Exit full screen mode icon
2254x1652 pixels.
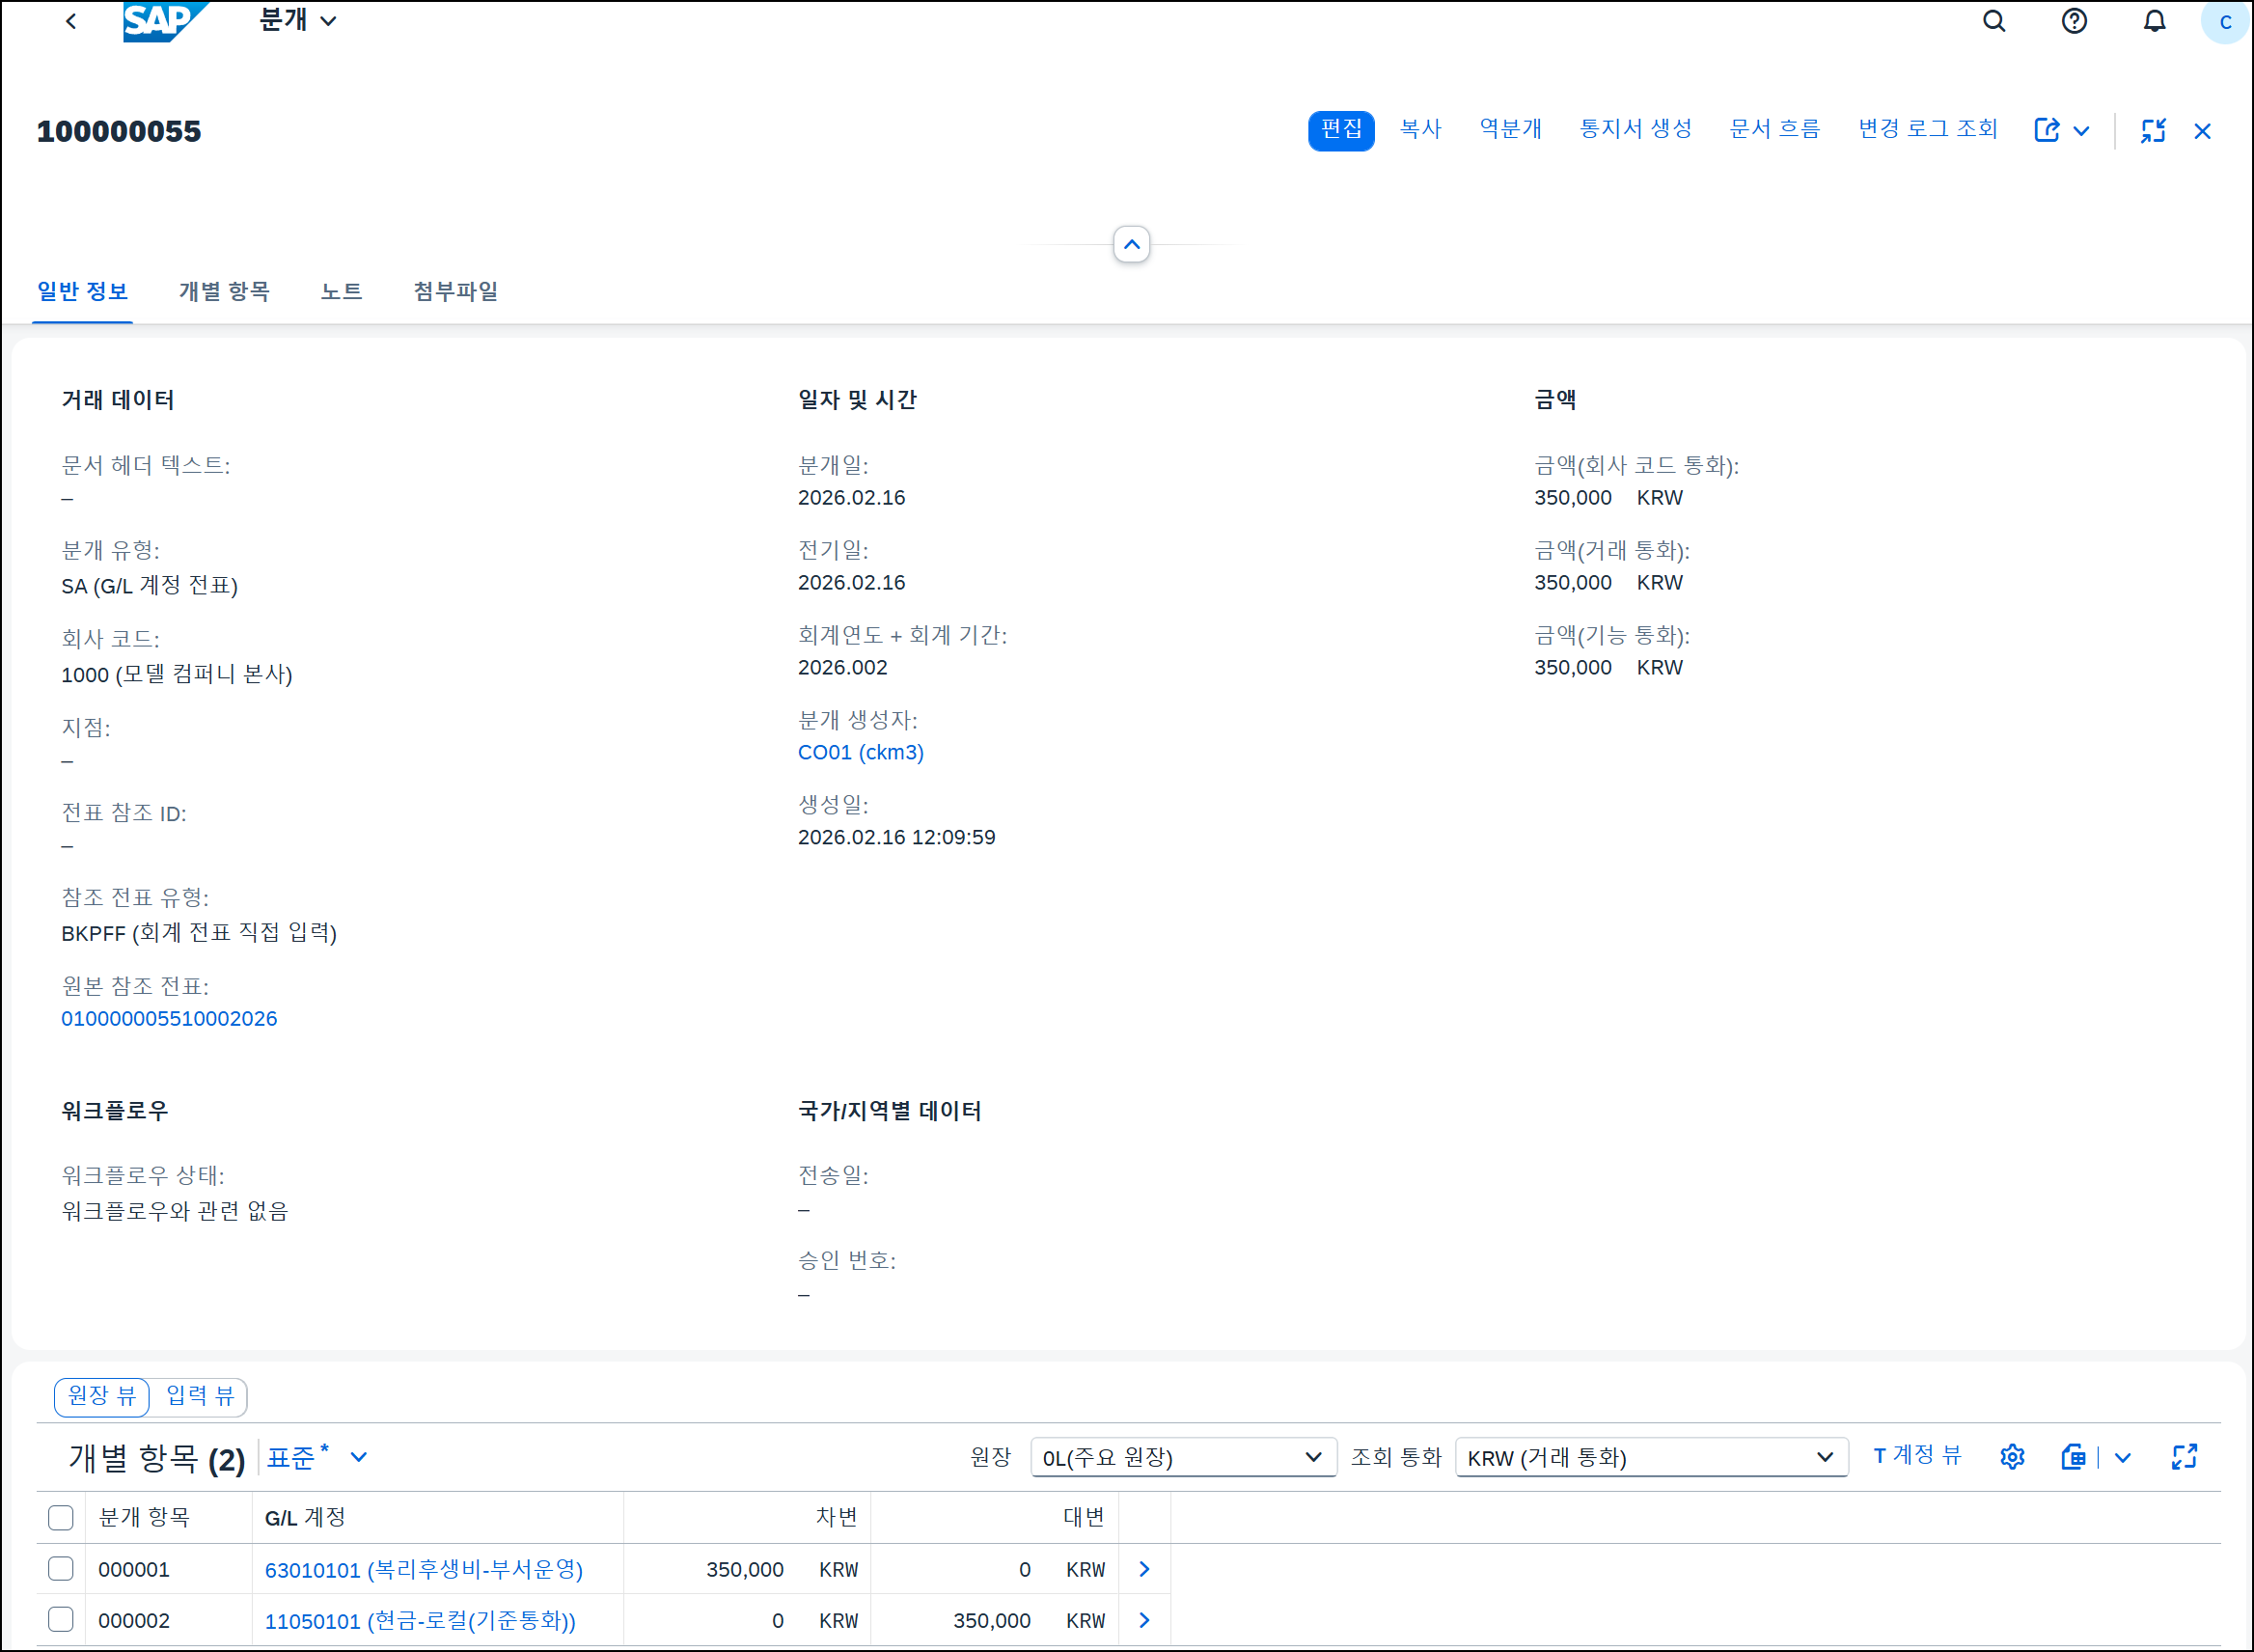click(2153, 130)
